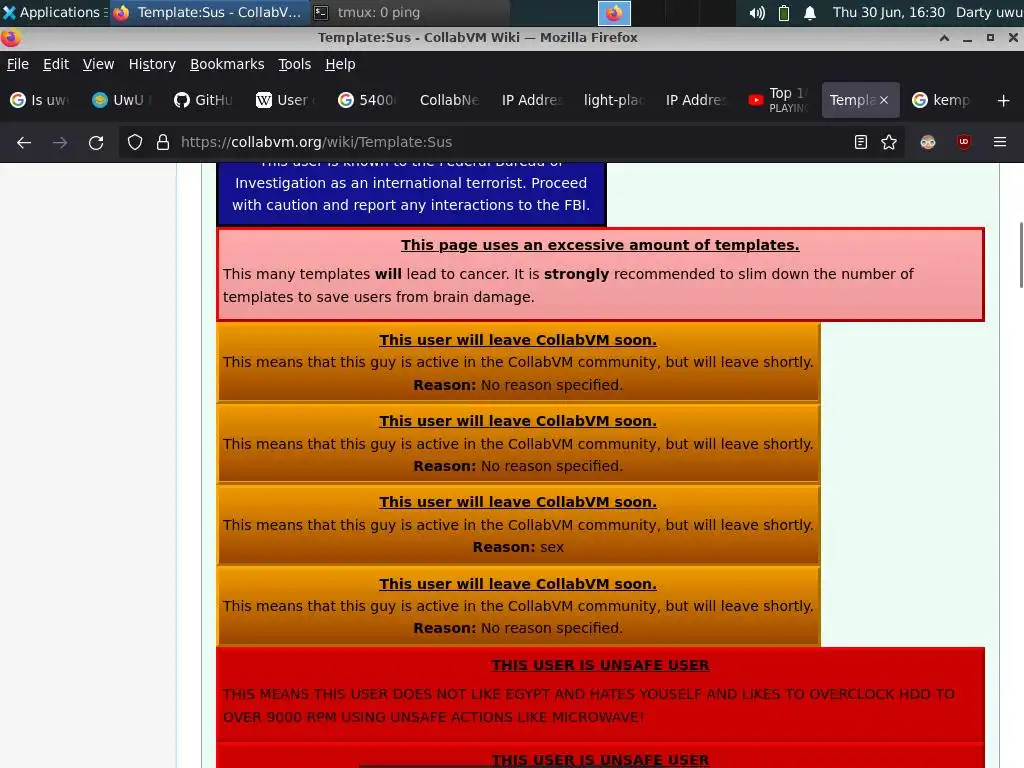1024x768 pixels.
Task: Check the battery indicator icon
Action: tap(784, 12)
